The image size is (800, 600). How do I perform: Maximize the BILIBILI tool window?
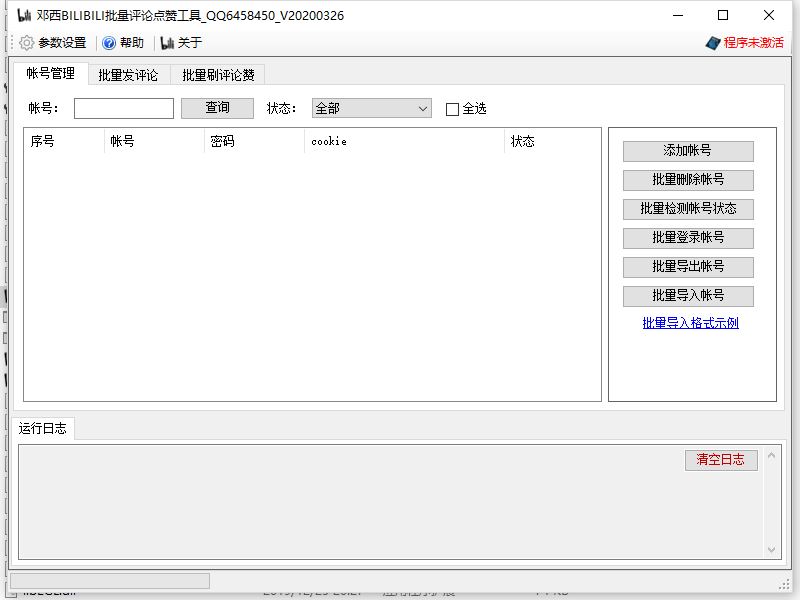pos(723,15)
